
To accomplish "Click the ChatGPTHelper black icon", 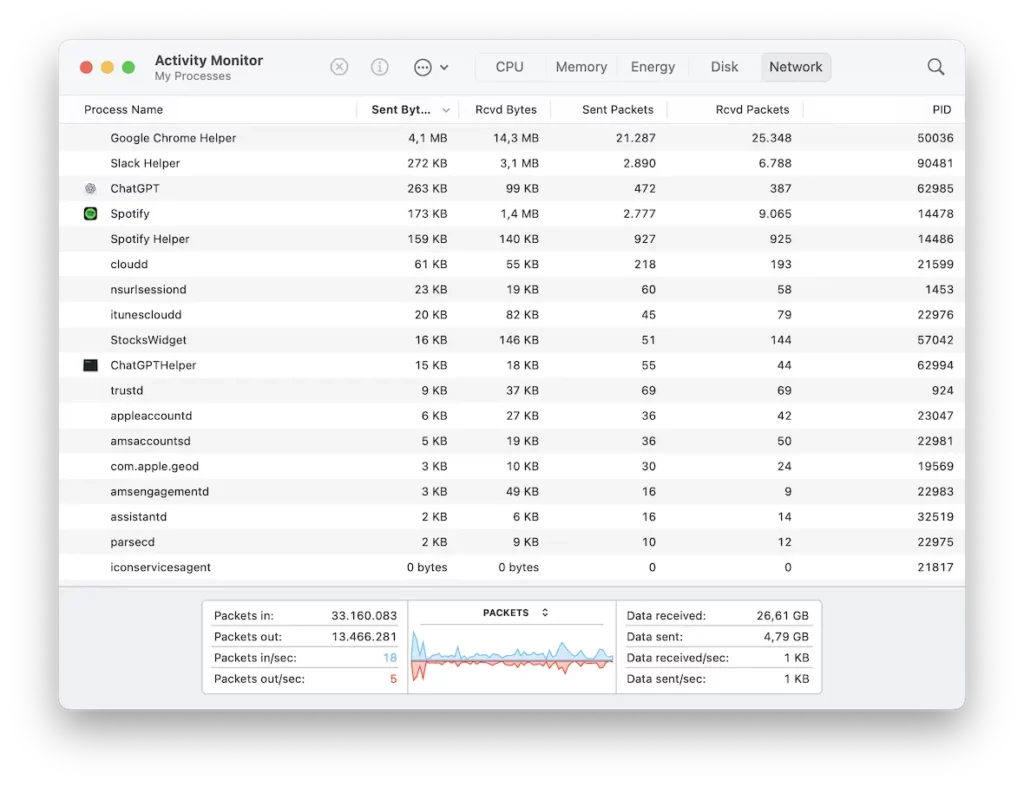I will tap(91, 365).
